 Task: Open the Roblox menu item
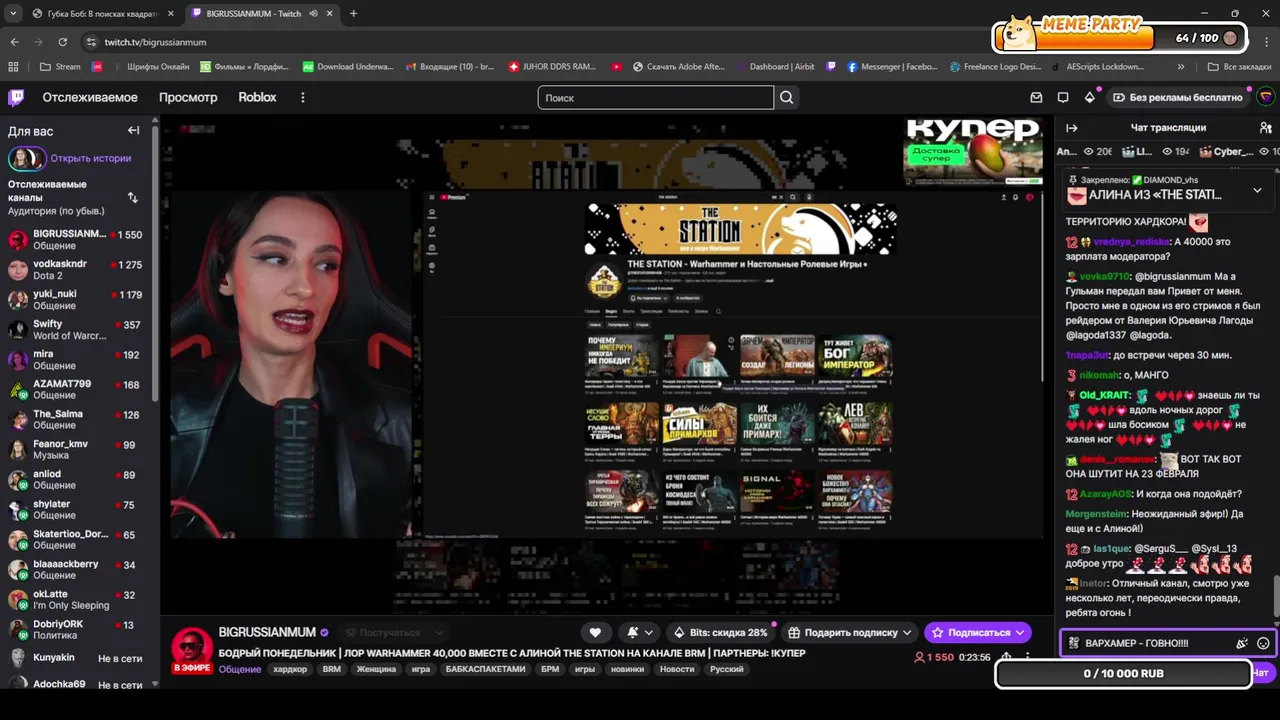257,97
